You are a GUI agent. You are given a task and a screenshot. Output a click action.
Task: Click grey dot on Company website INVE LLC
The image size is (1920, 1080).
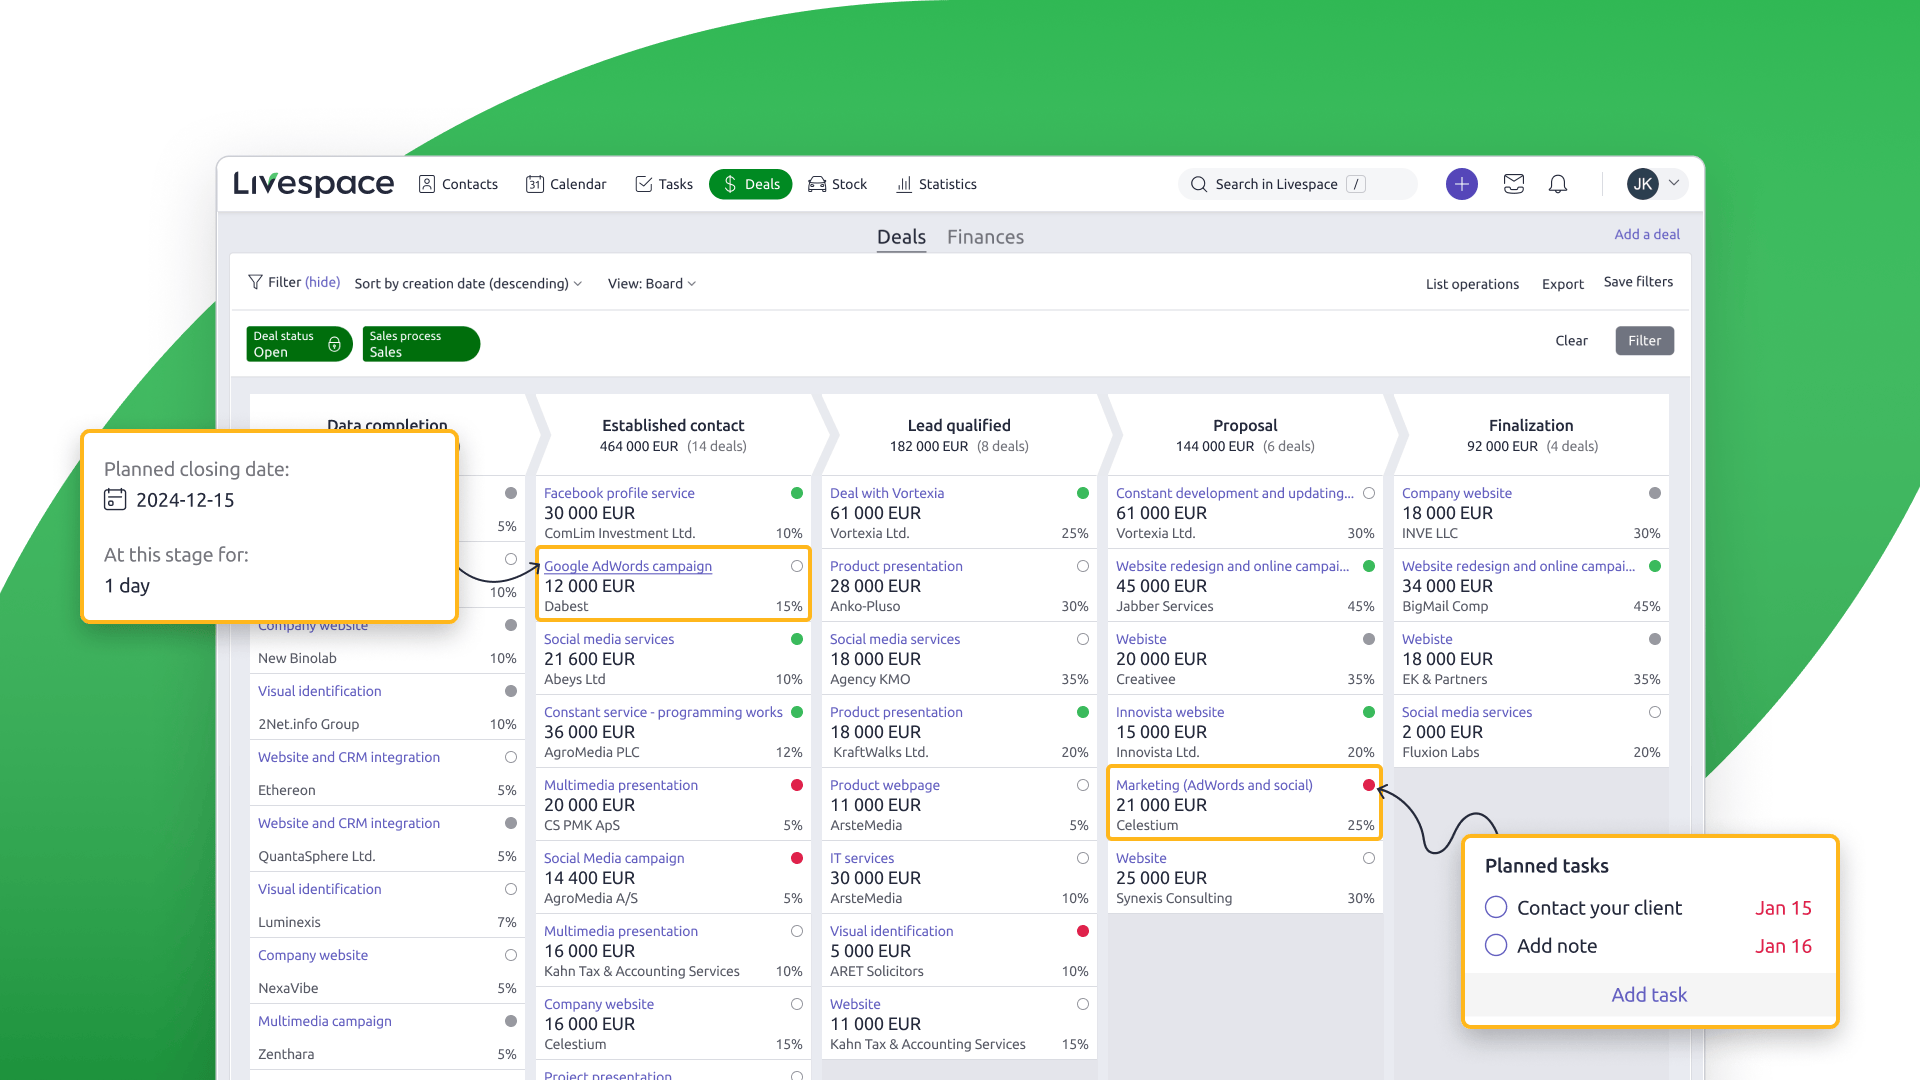click(x=1655, y=493)
